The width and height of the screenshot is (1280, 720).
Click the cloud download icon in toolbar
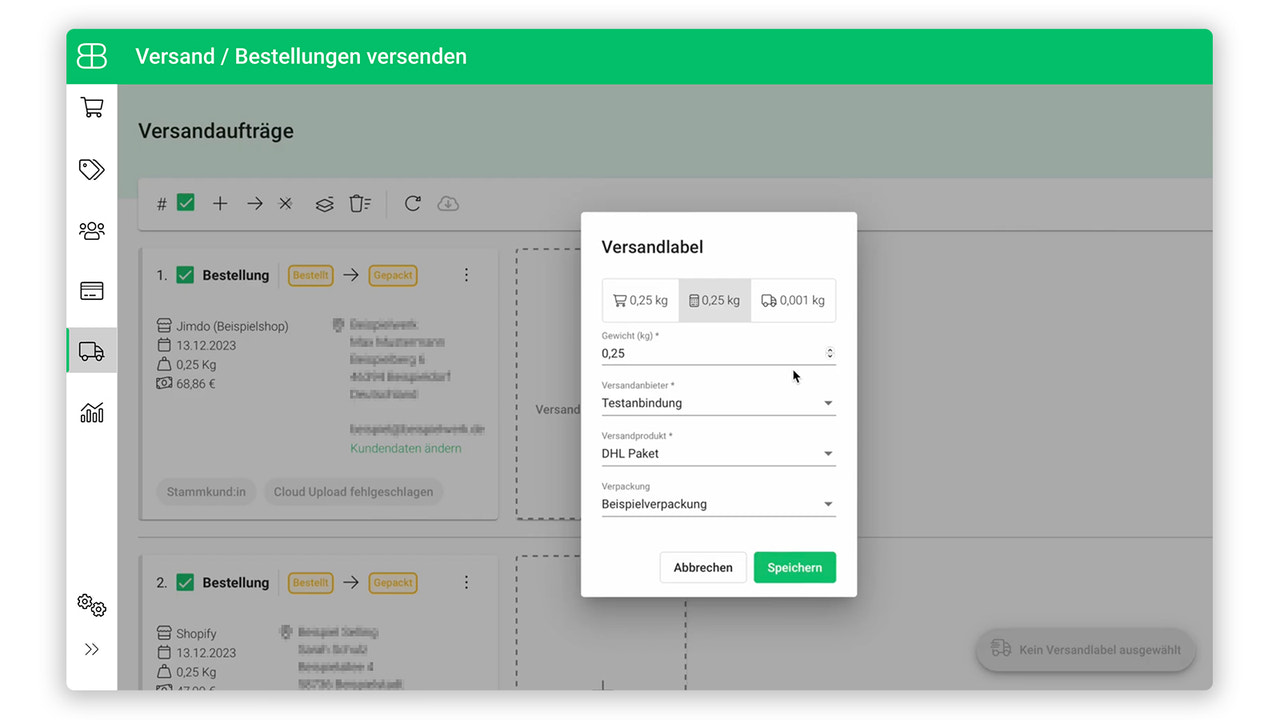447,203
